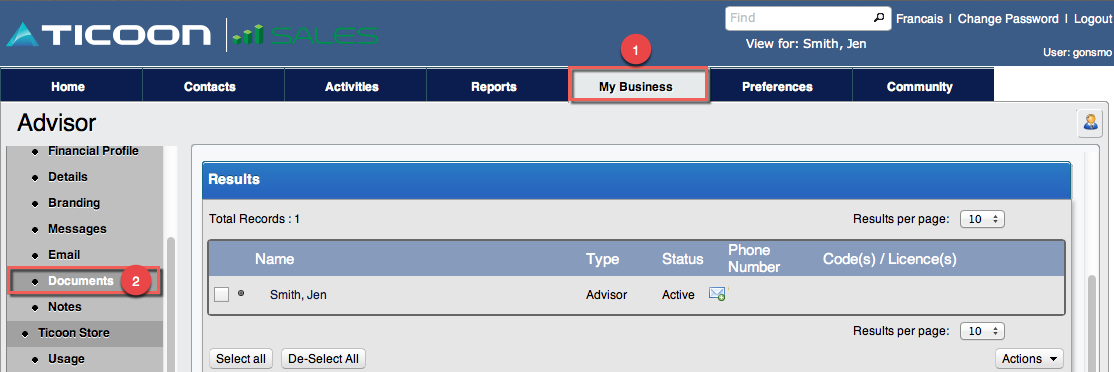The height and width of the screenshot is (372, 1114).
Task: Open Email in the sidebar
Action: [64, 255]
